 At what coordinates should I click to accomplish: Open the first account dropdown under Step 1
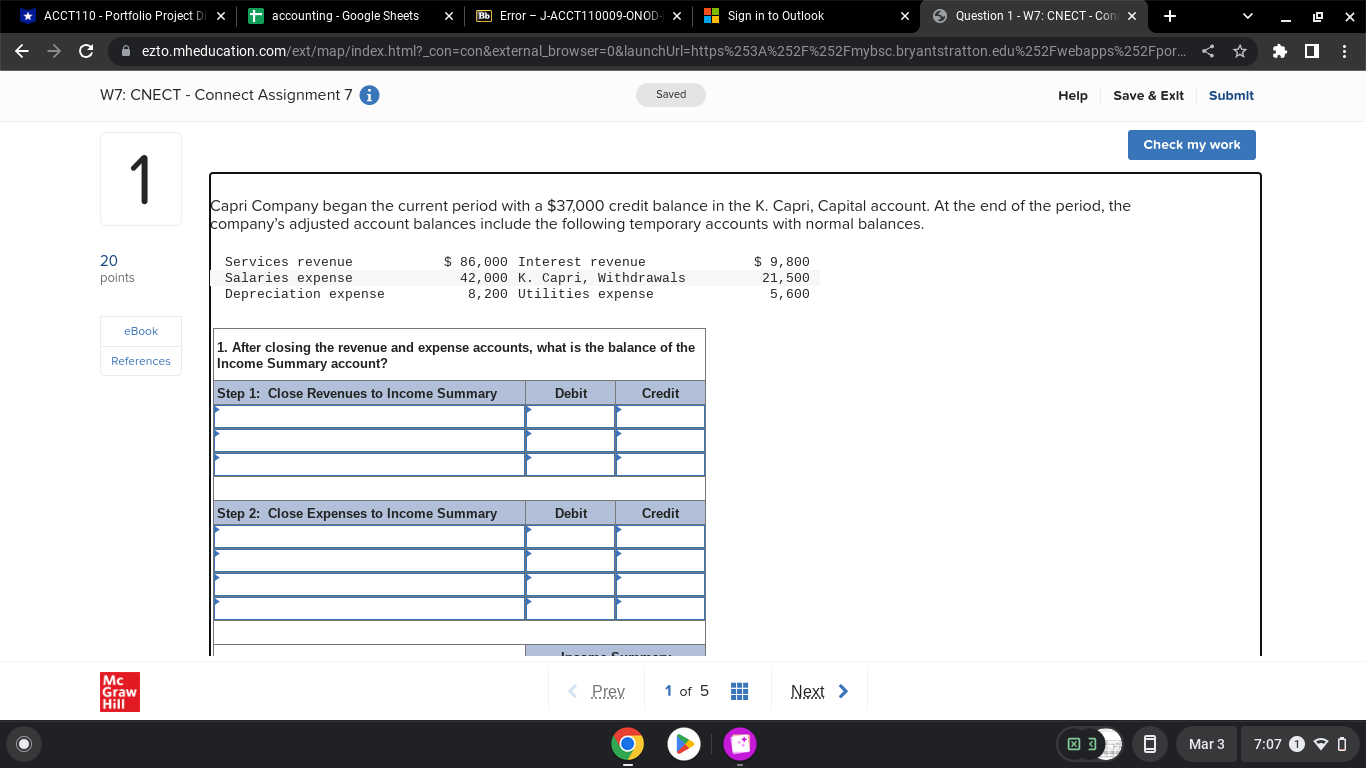point(369,416)
